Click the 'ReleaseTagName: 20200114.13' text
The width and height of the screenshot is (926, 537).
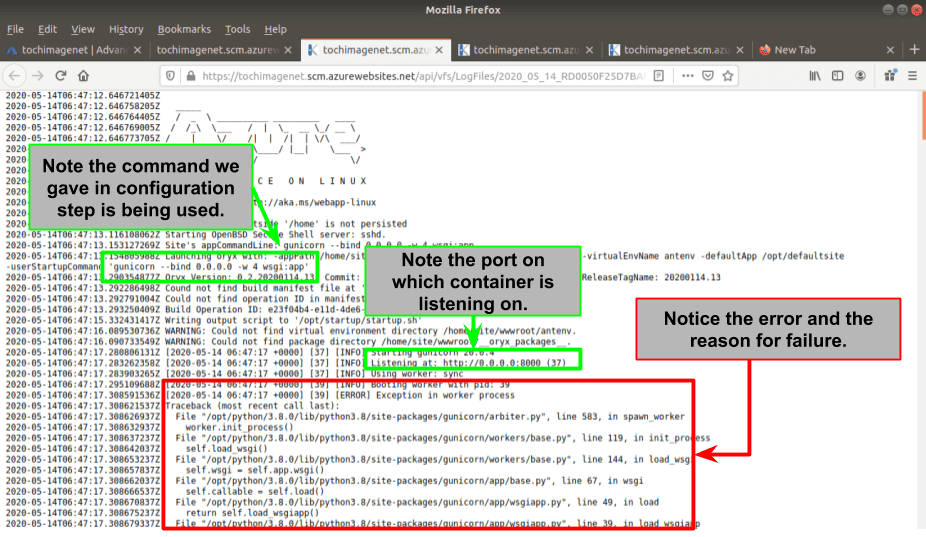[651, 277]
